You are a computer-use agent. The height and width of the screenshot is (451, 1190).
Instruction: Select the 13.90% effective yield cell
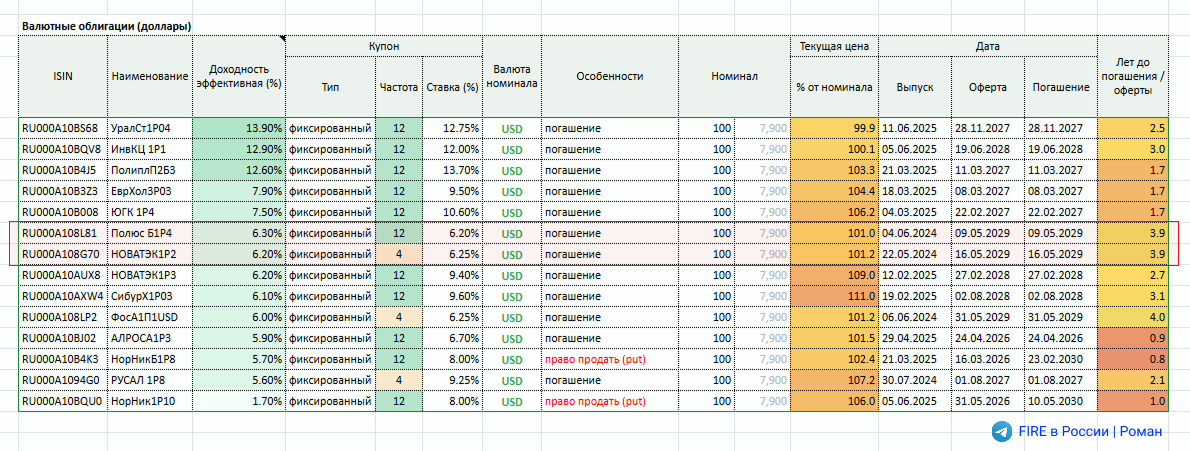239,128
